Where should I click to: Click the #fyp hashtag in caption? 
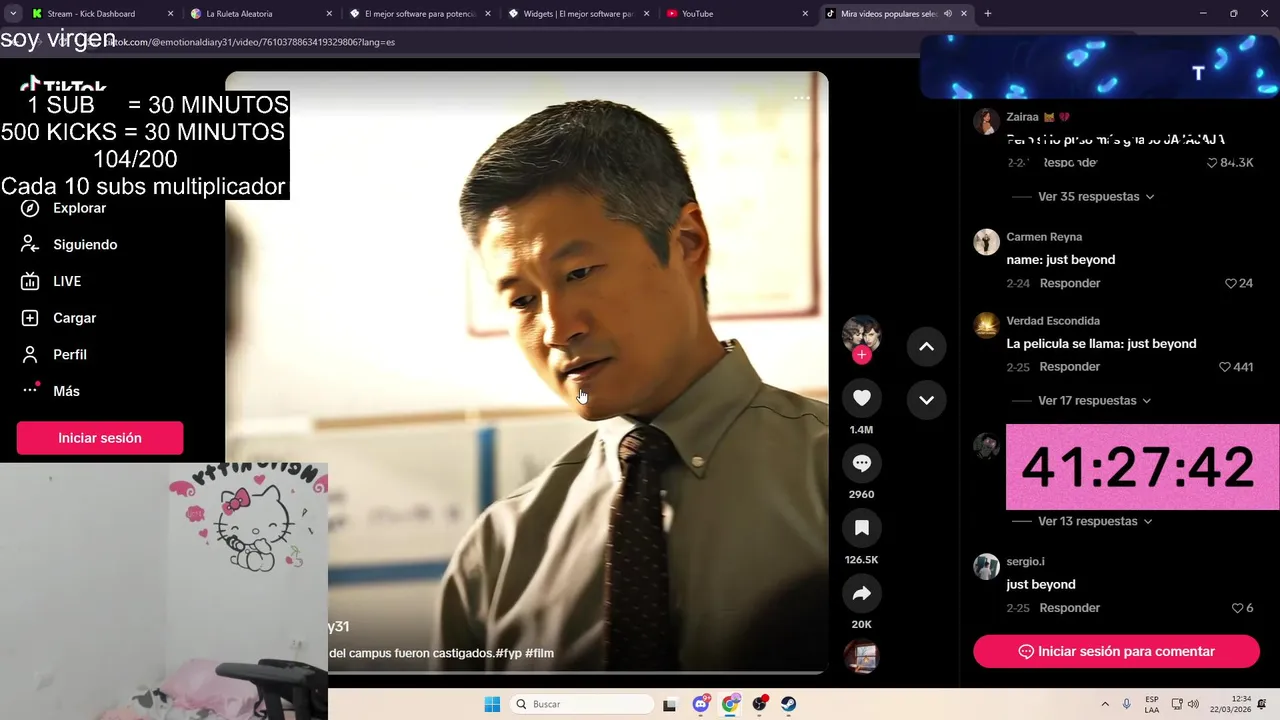pos(508,653)
